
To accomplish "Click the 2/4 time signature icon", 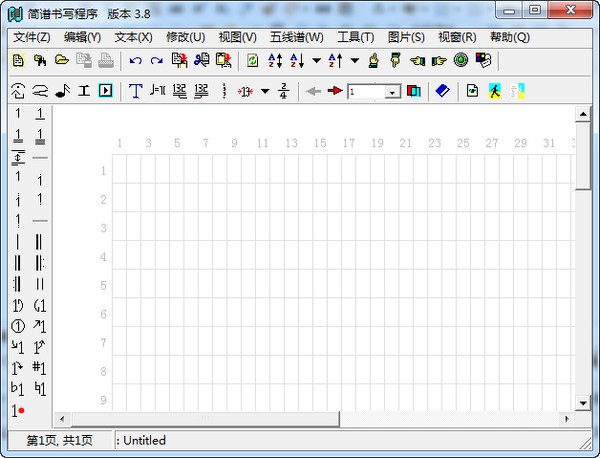I will (284, 92).
